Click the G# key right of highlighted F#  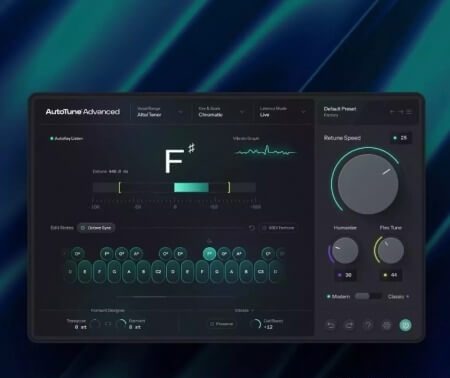[x=224, y=254]
